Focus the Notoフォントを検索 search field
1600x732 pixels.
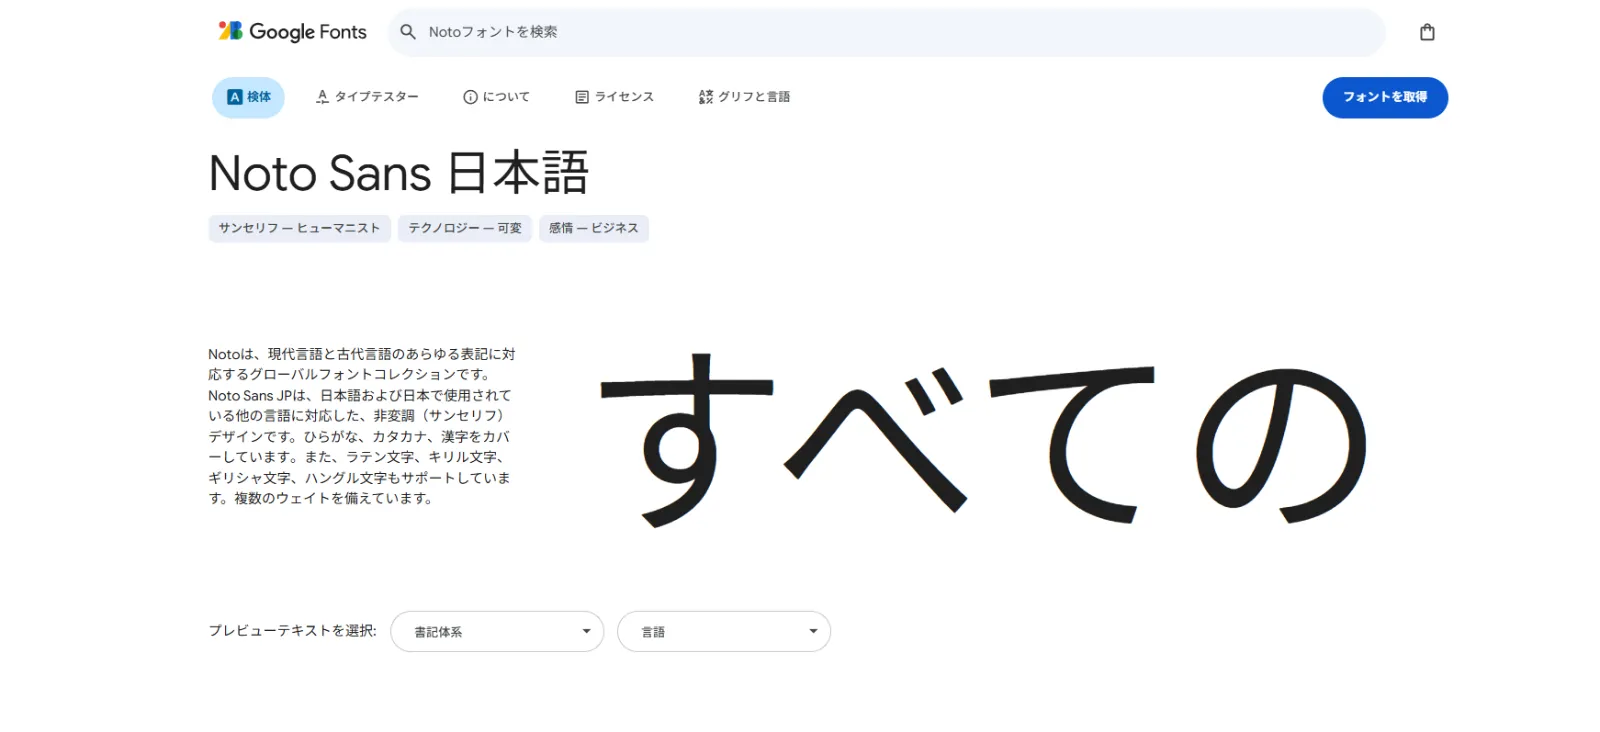[900, 32]
